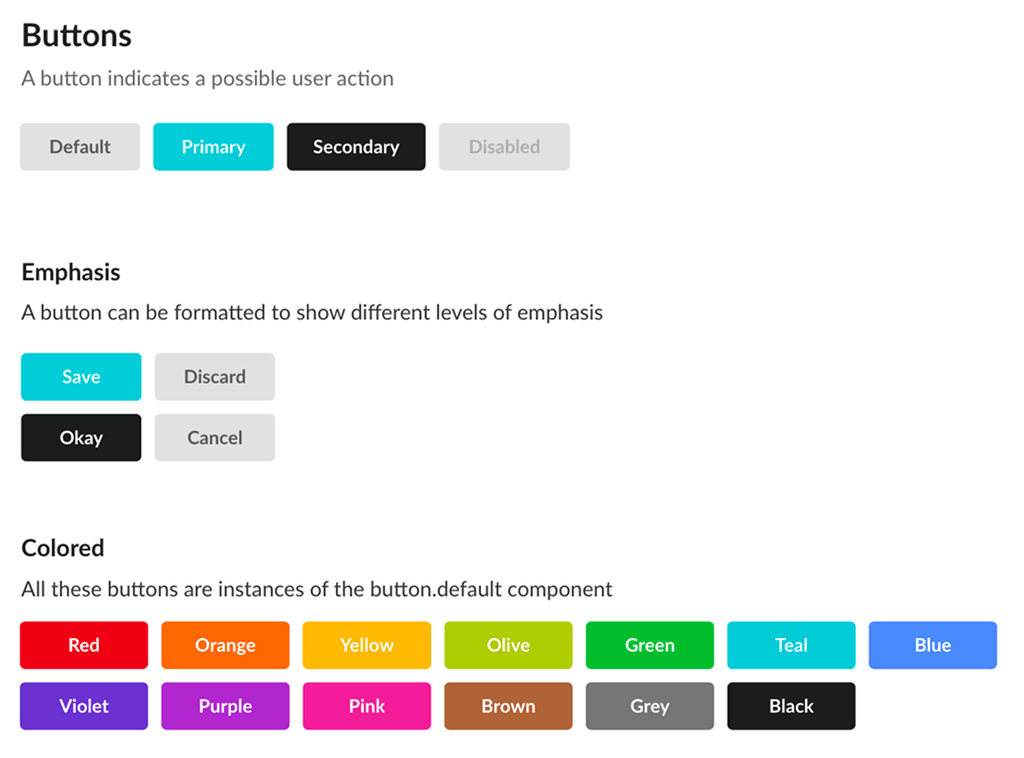Image resolution: width=1024 pixels, height=758 pixels.
Task: Select the Green colored button
Action: tap(650, 645)
